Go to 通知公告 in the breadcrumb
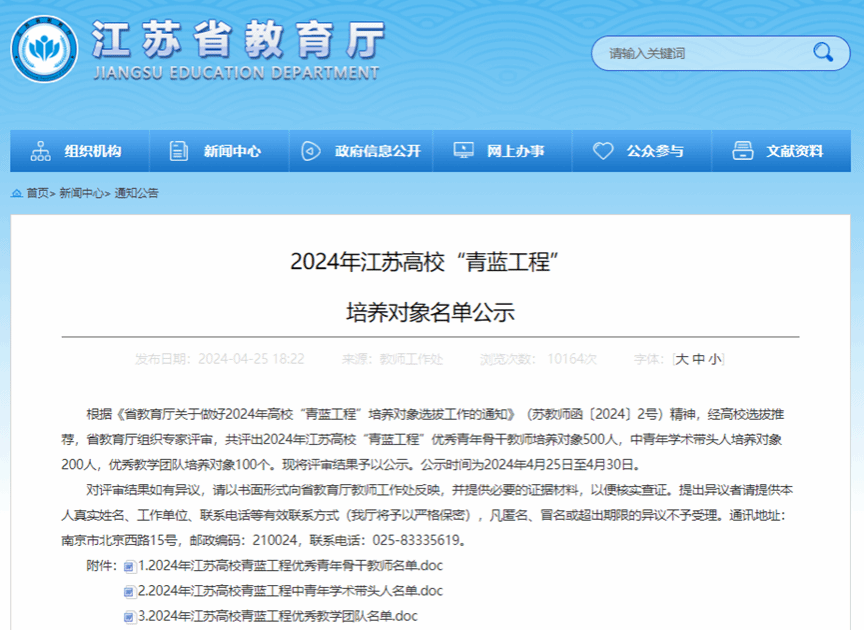This screenshot has height=630, width=864. (136, 193)
